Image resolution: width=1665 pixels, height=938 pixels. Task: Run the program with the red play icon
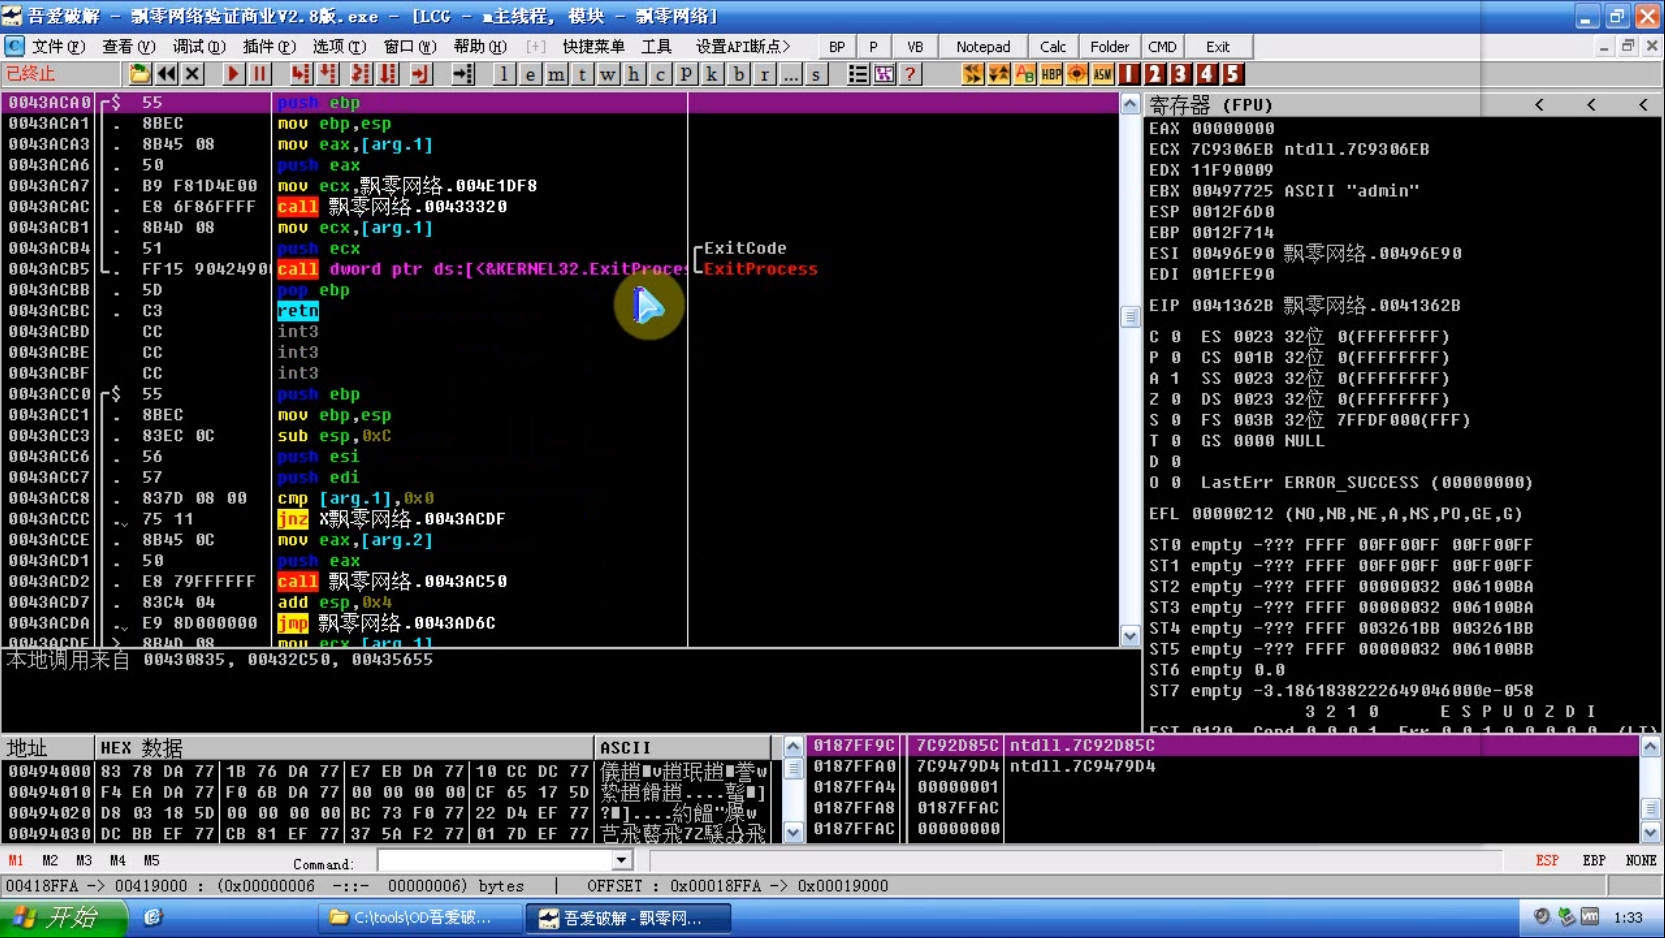point(233,74)
